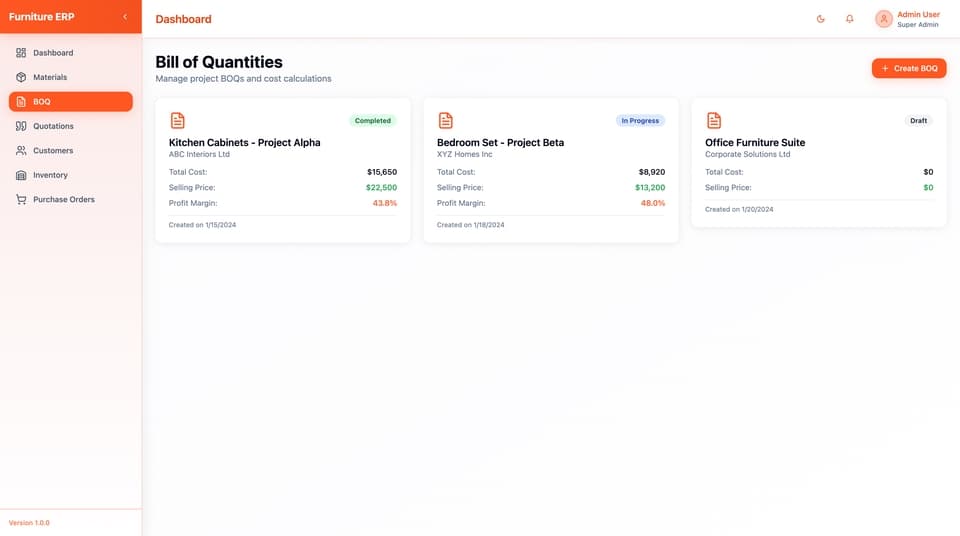The width and height of the screenshot is (960, 536).
Task: Click the $15,650 total cost value
Action: (382, 172)
